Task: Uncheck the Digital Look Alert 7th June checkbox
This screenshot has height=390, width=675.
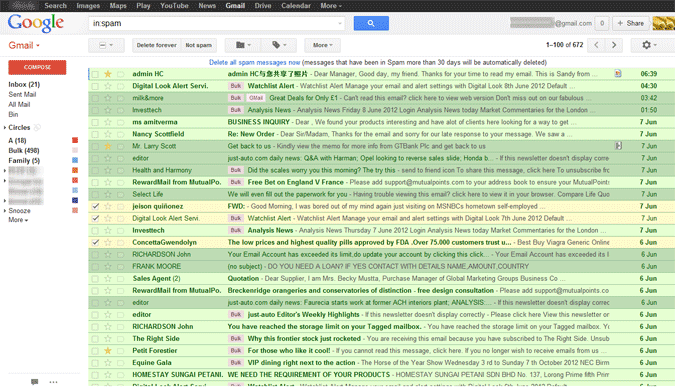Action: tap(95, 219)
